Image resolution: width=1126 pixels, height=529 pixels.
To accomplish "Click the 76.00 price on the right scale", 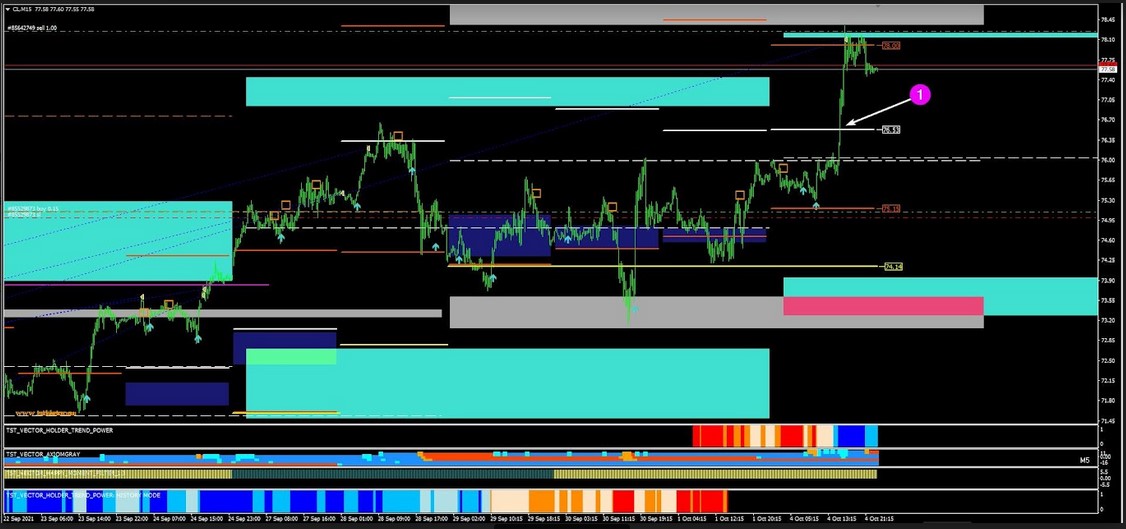I will (x=1107, y=160).
